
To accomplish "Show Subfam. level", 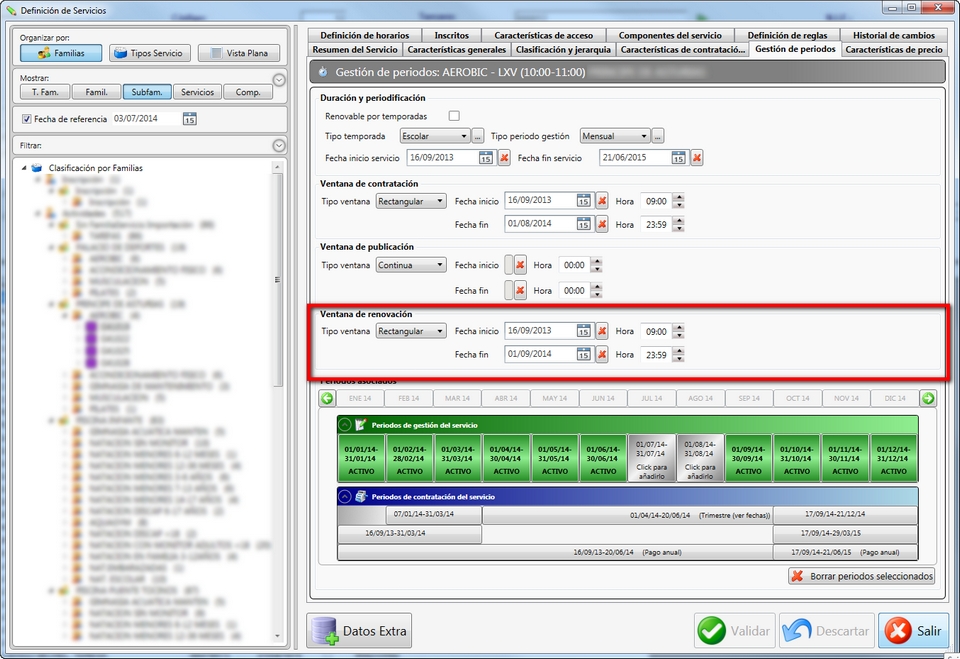I will point(147,92).
